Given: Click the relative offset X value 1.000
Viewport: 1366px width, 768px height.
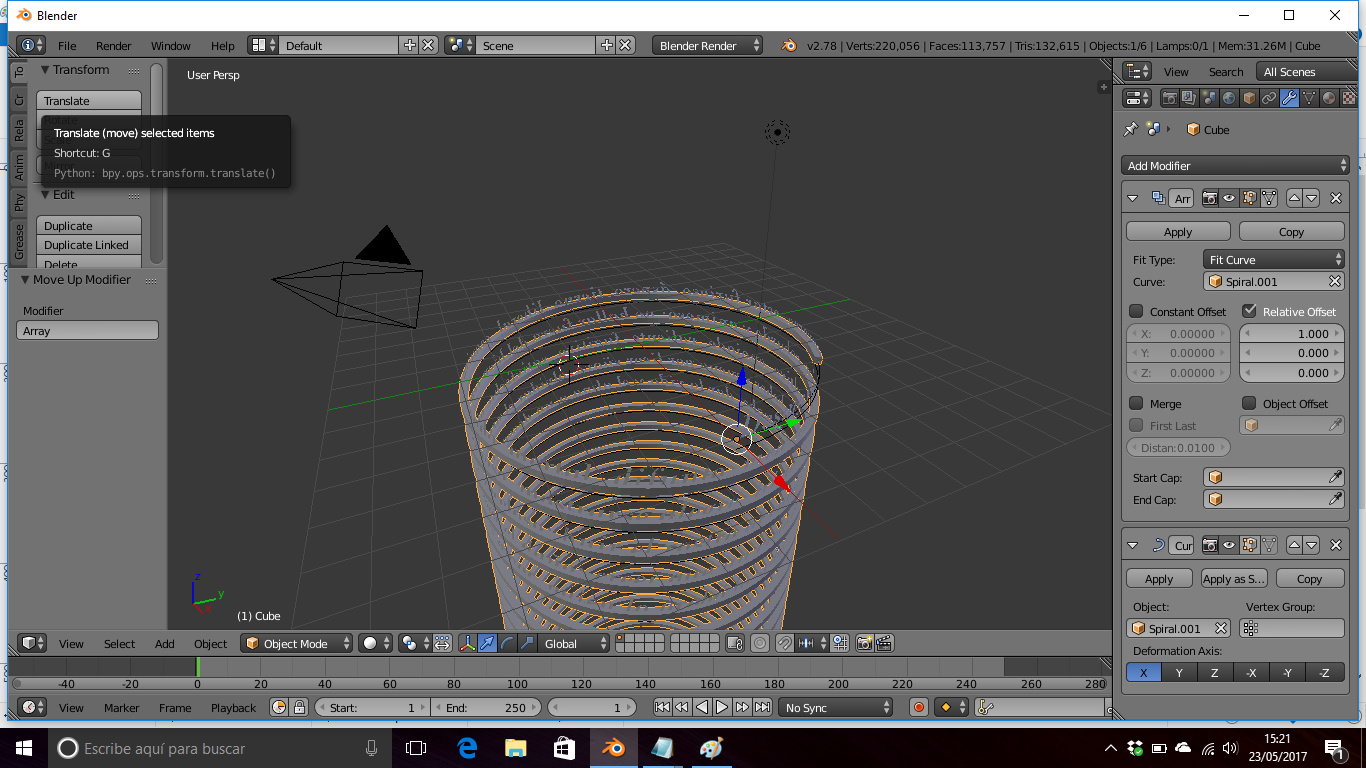Looking at the screenshot, I should [1292, 334].
